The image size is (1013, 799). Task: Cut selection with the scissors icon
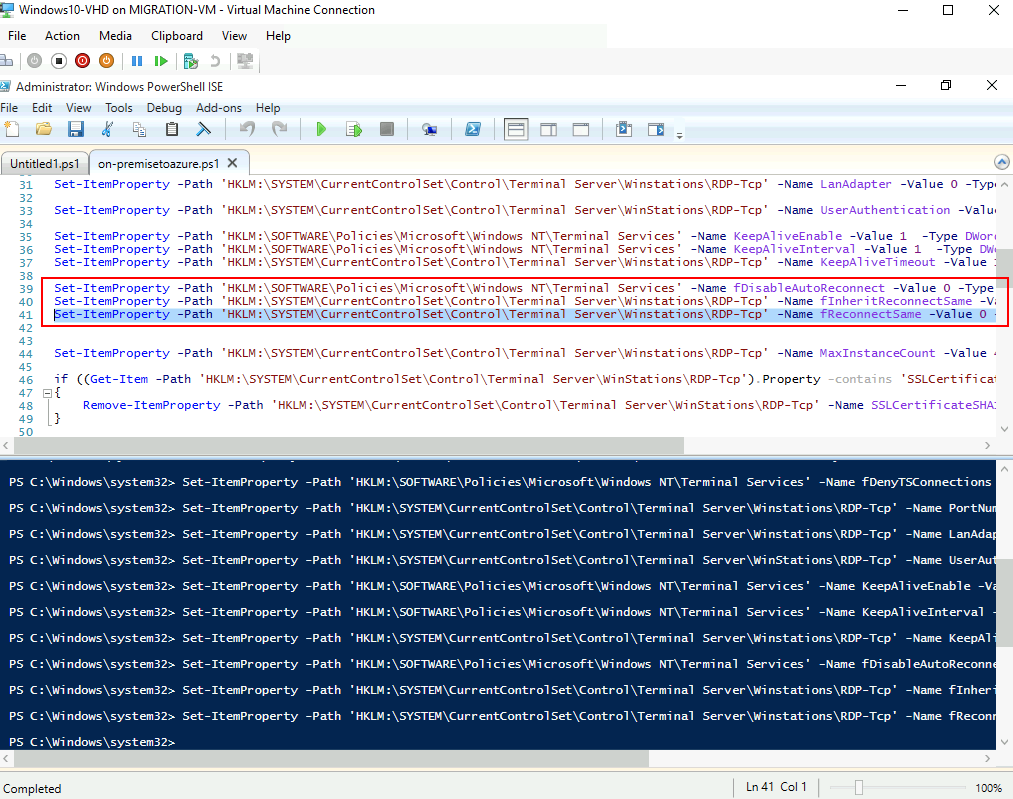pyautogui.click(x=107, y=129)
